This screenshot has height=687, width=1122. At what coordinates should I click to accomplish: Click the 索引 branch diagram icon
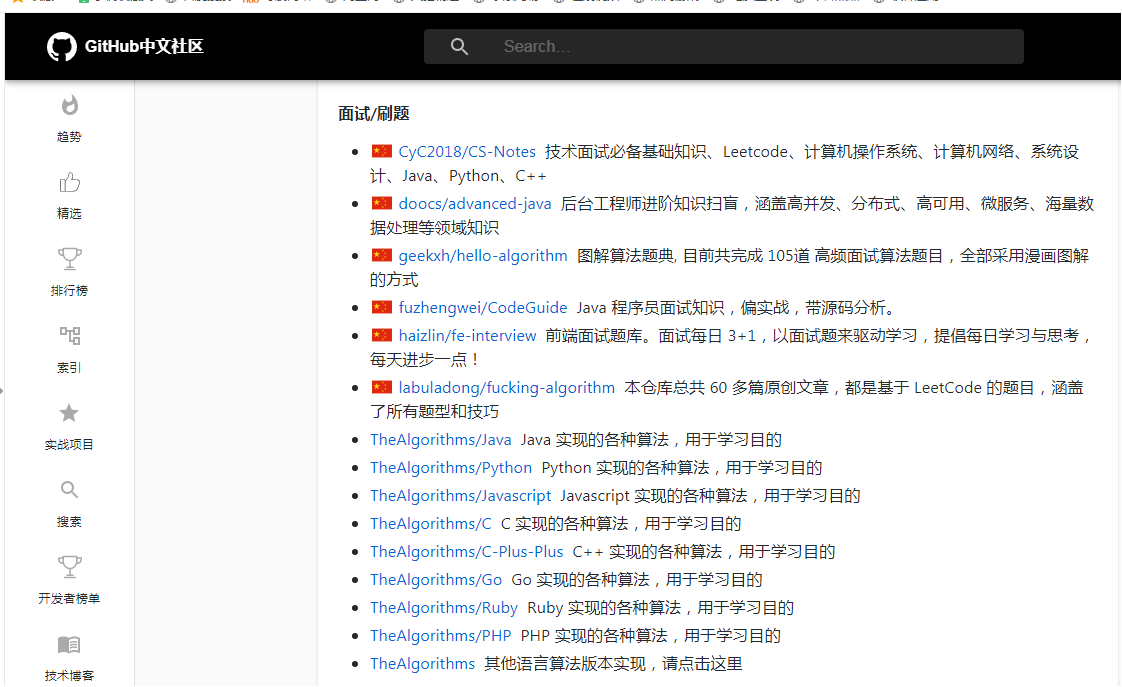(69, 335)
